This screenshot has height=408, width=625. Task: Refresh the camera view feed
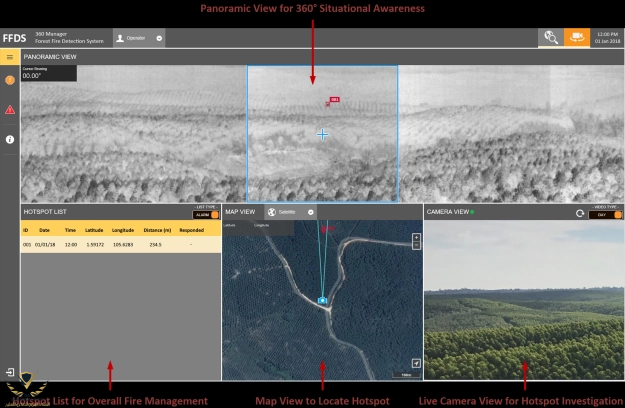pos(580,214)
